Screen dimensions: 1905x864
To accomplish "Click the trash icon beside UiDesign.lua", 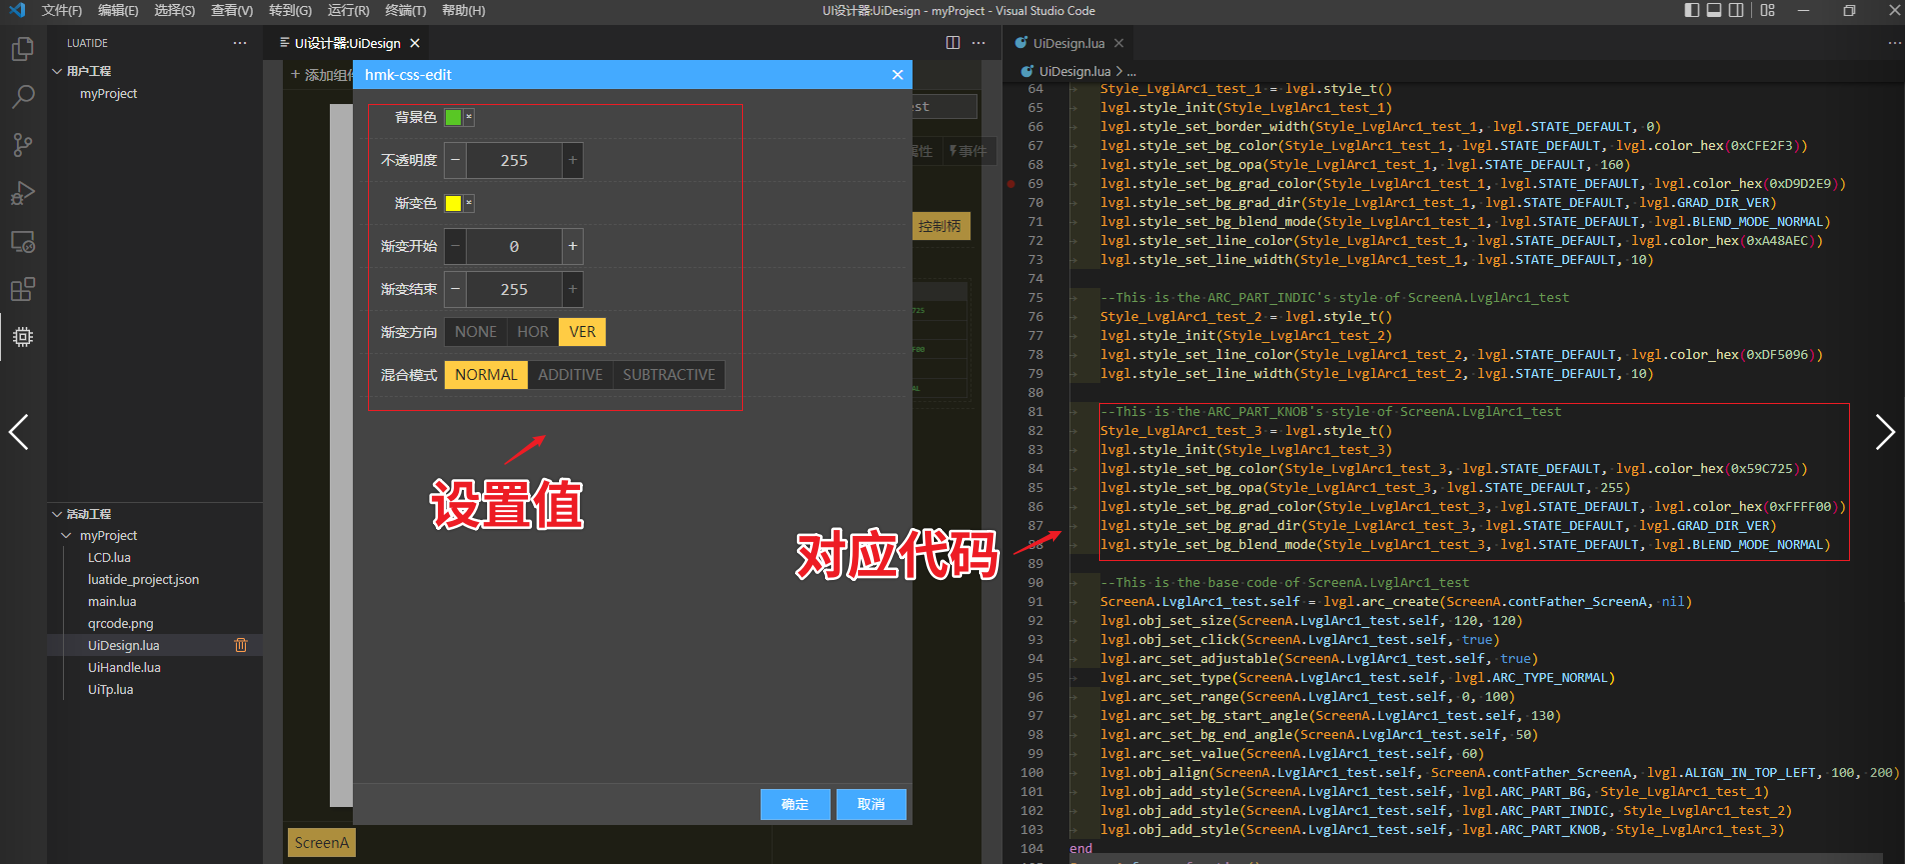I will pyautogui.click(x=240, y=645).
